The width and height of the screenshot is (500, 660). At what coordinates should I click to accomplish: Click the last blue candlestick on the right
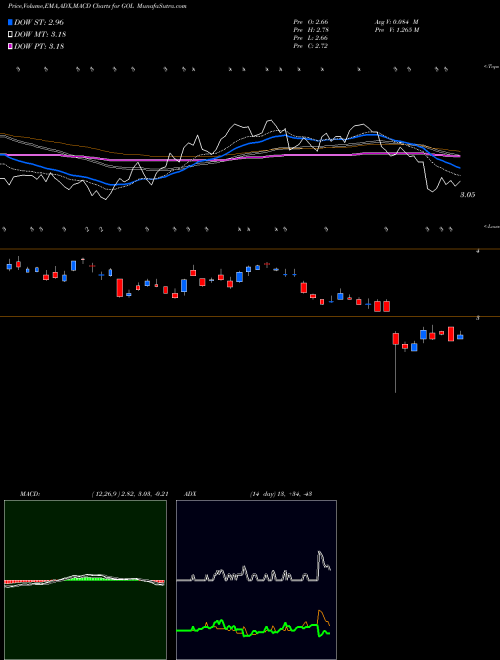[460, 336]
